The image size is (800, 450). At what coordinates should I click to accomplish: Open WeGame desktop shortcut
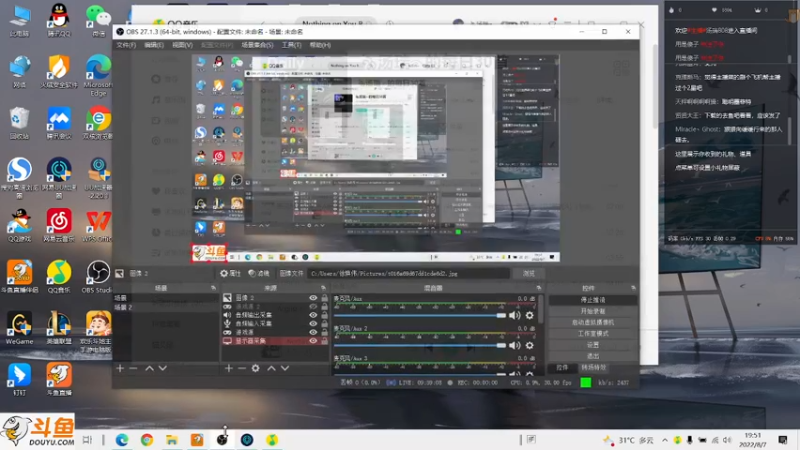[x=19, y=328]
